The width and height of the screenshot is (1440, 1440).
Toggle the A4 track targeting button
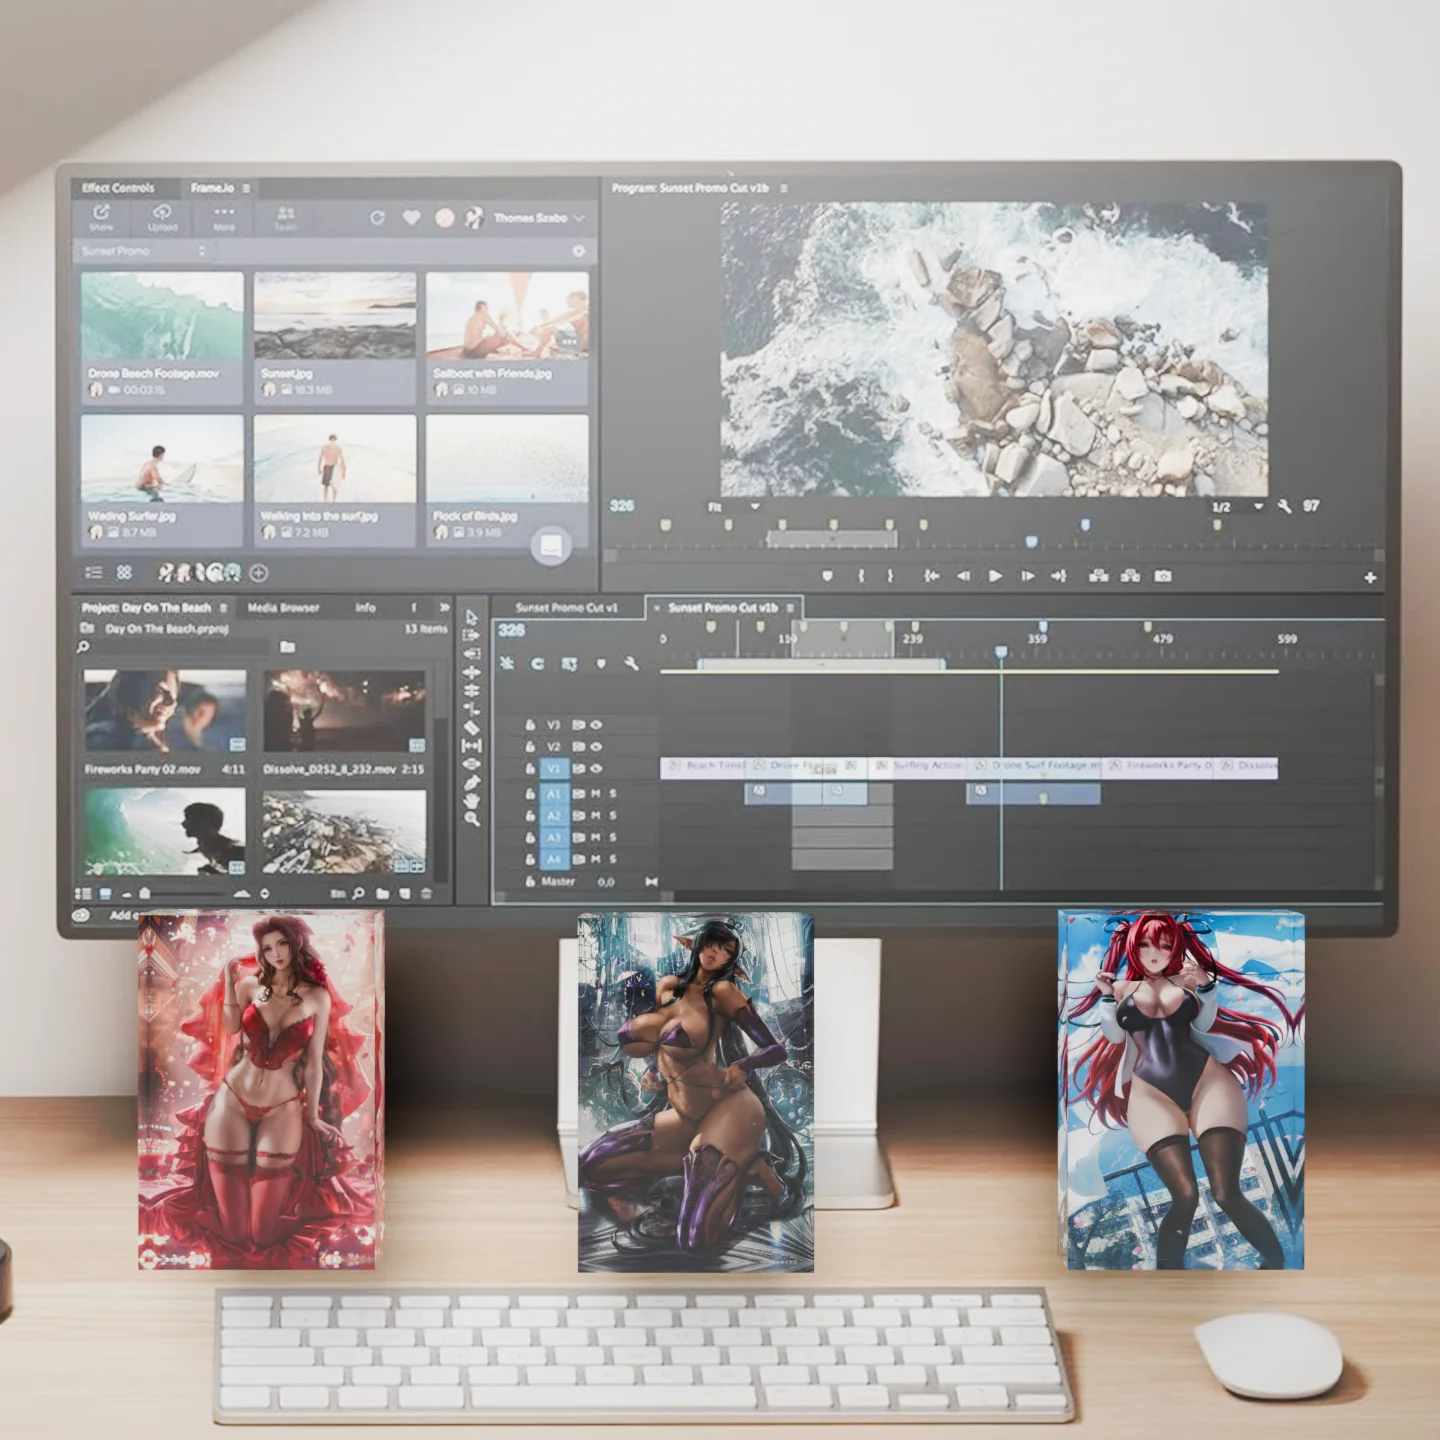(x=553, y=859)
